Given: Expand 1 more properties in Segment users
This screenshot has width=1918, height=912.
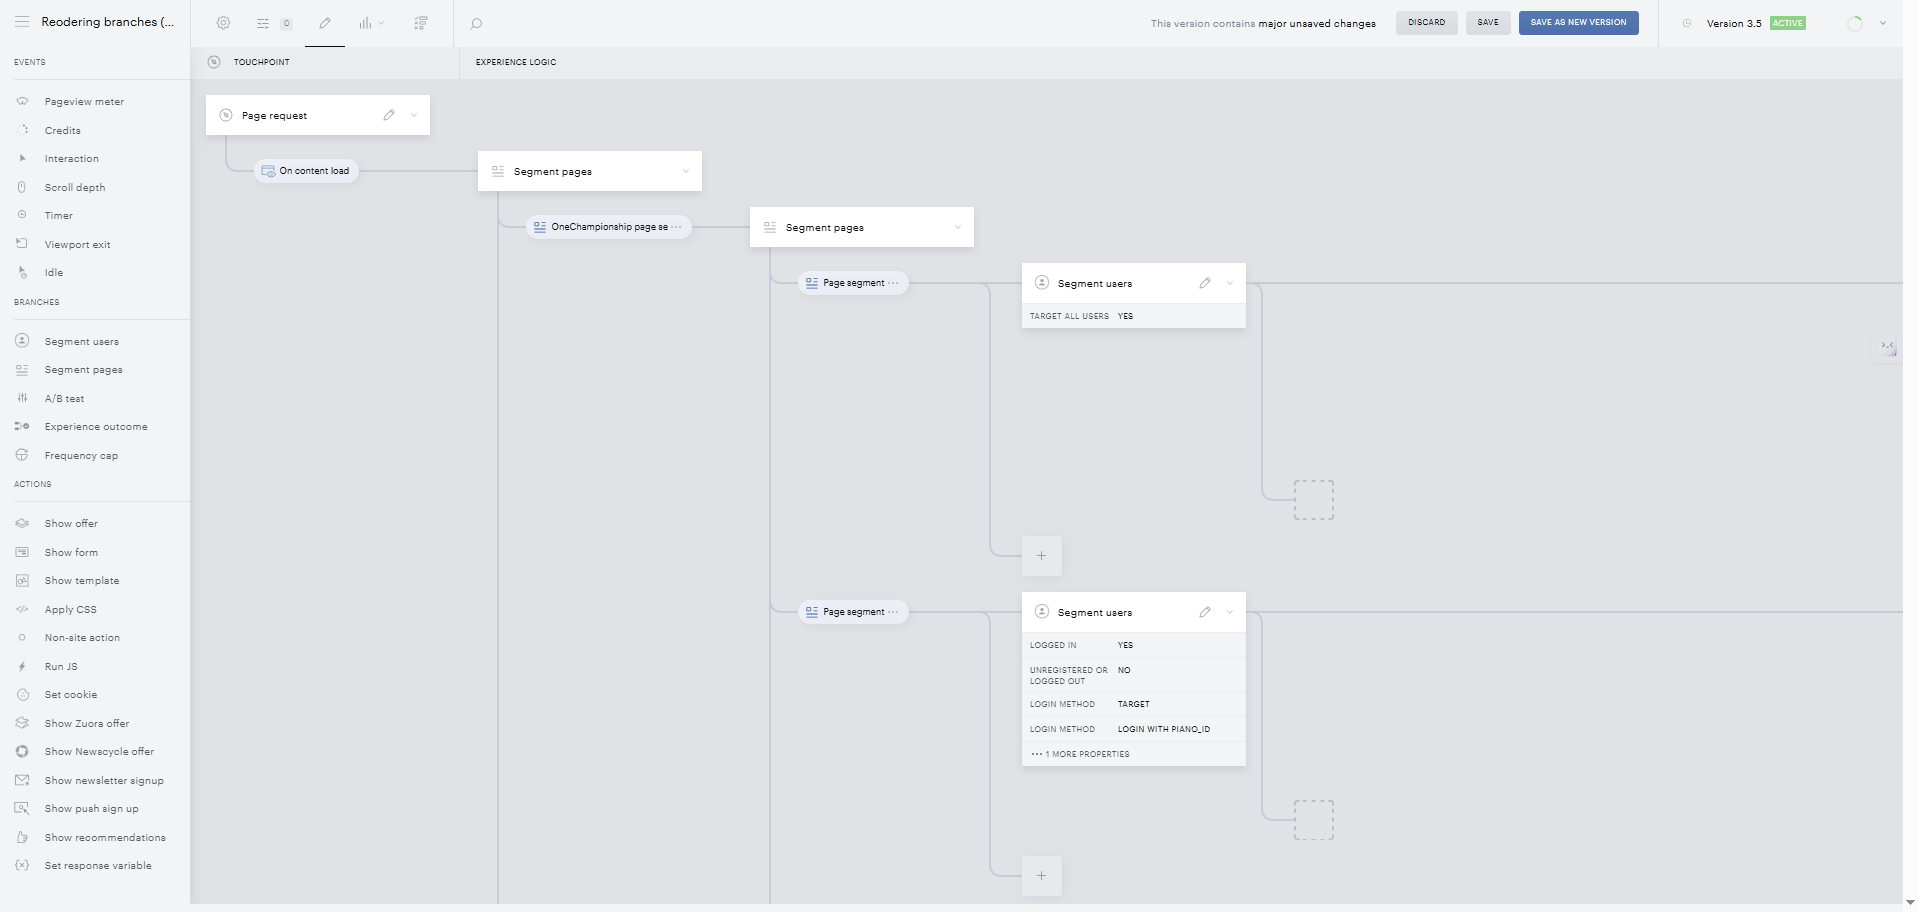Looking at the screenshot, I should coord(1081,754).
